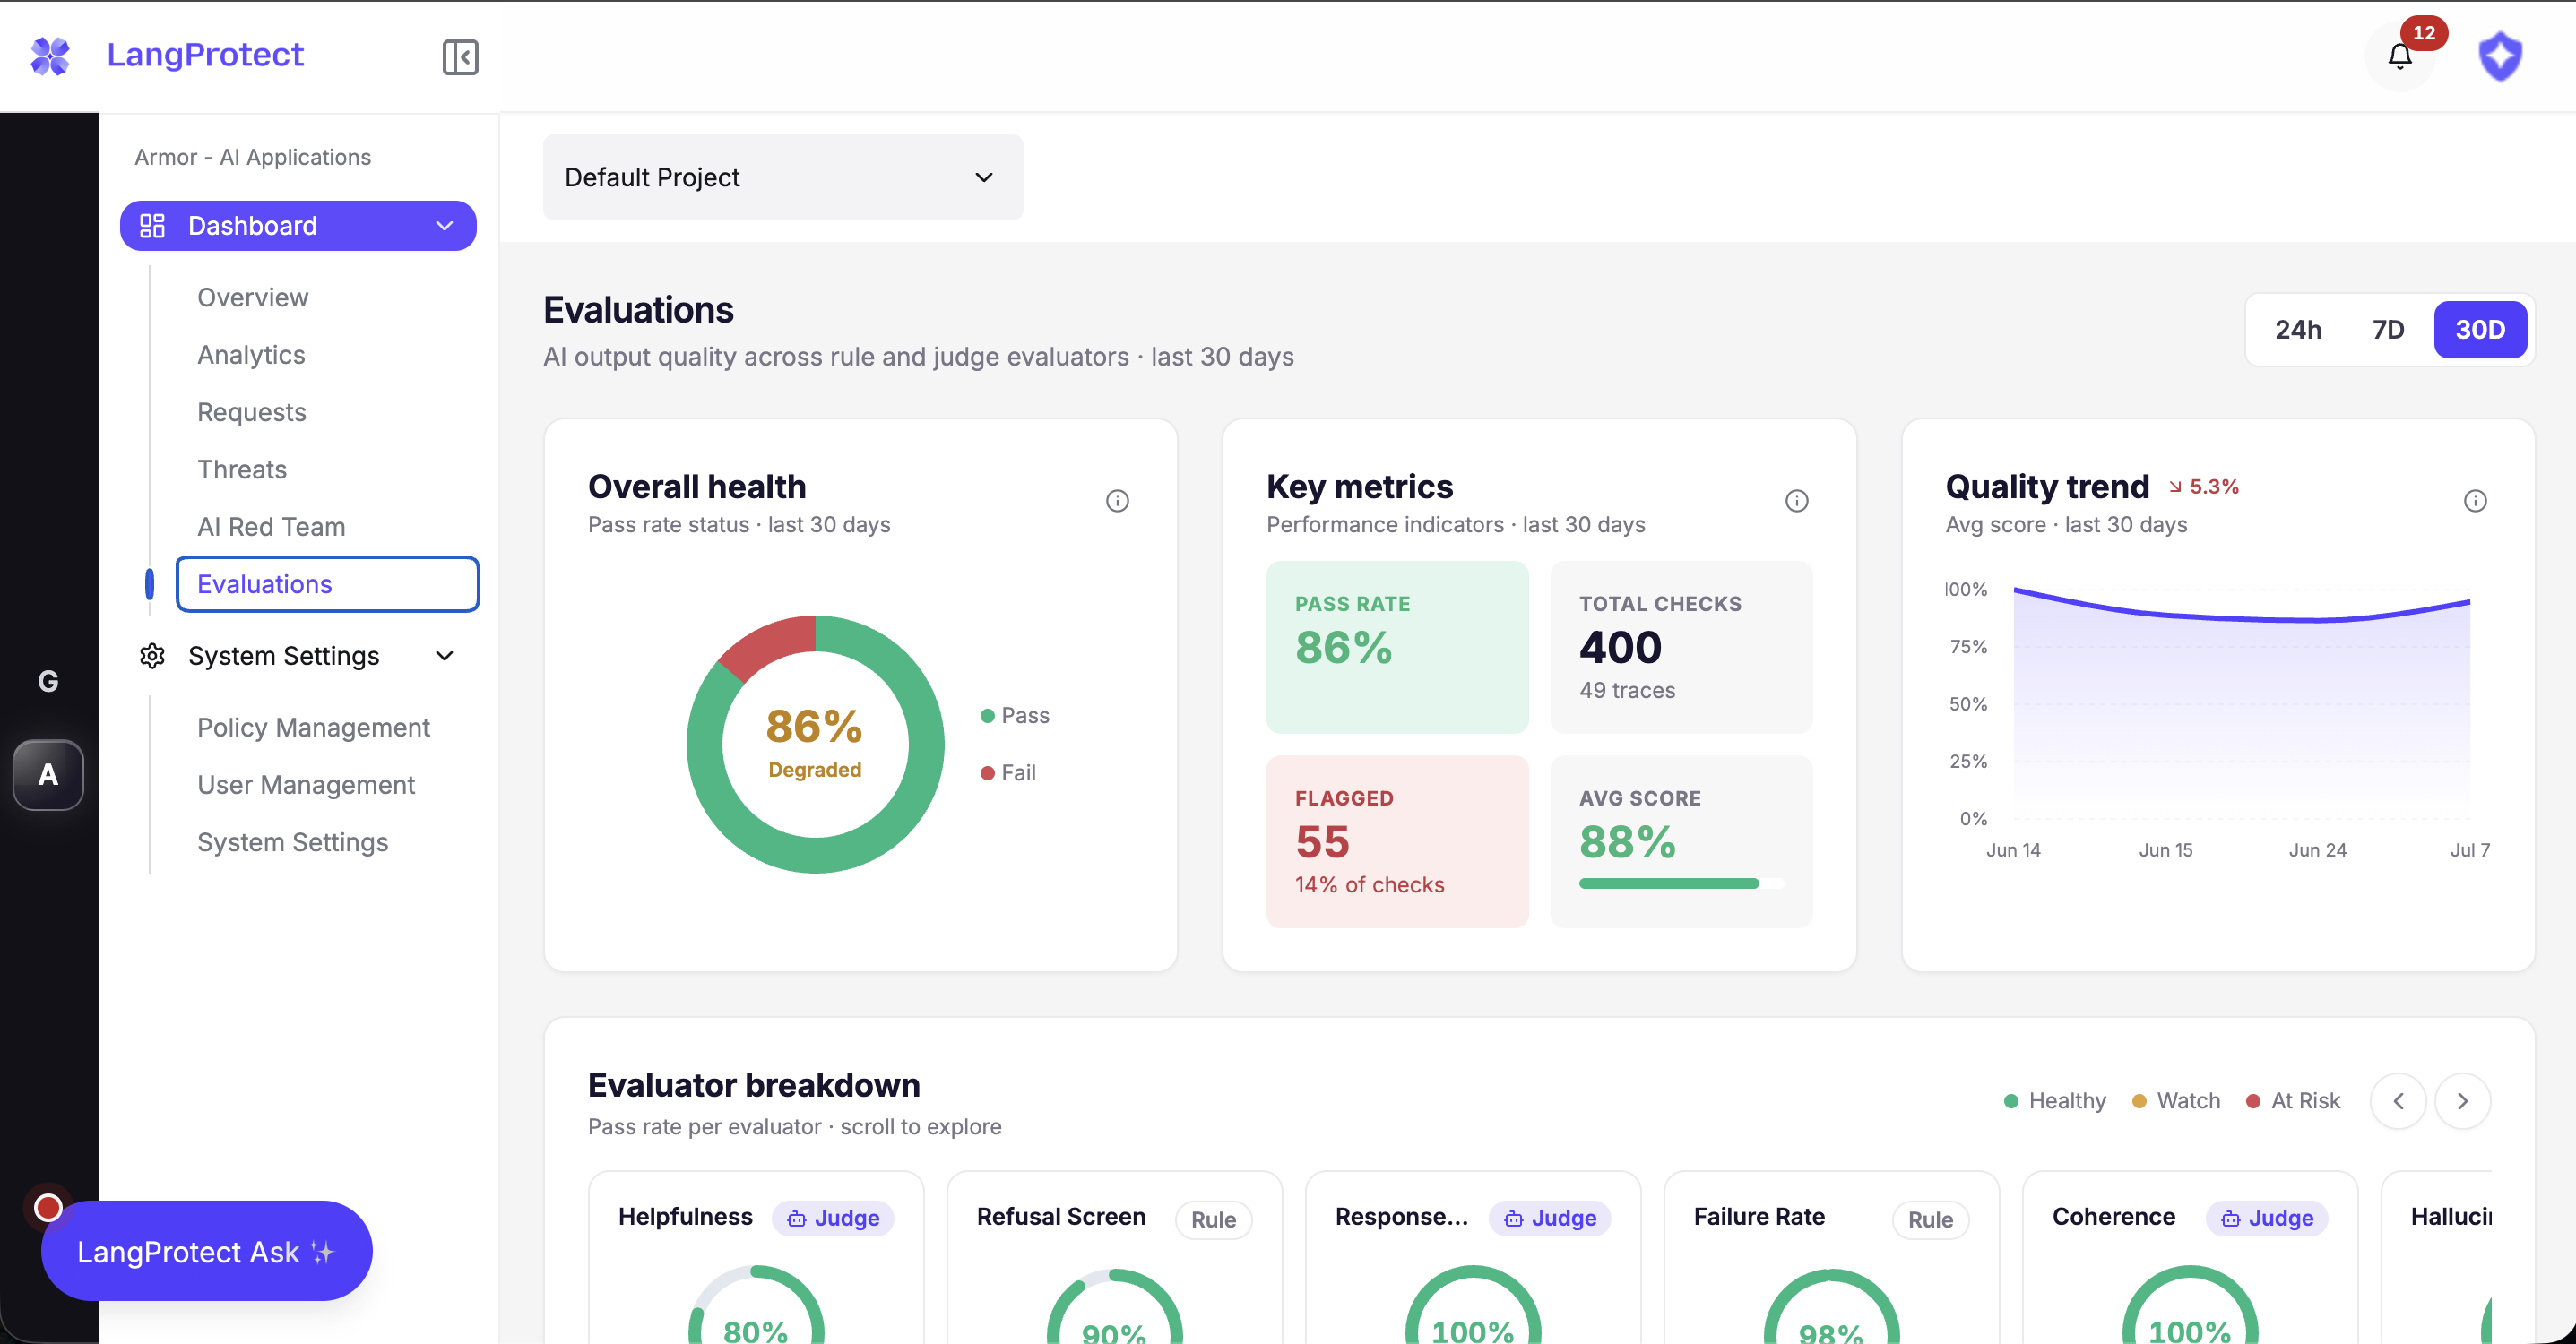Click the Flagged 55 metric tile
Image resolution: width=2576 pixels, height=1344 pixels.
(1397, 841)
